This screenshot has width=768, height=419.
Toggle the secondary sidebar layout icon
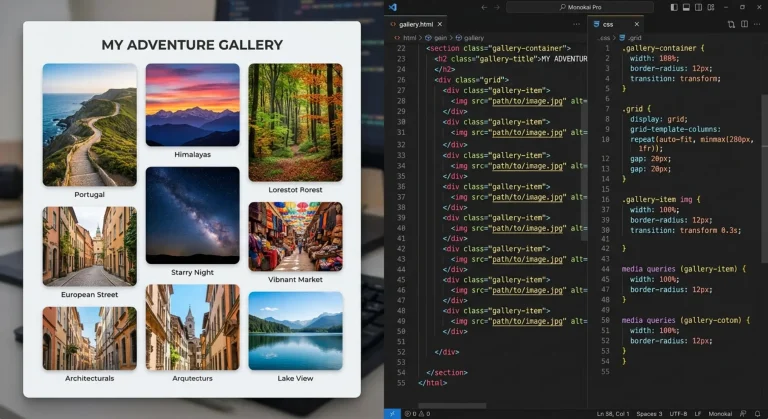click(698, 7)
